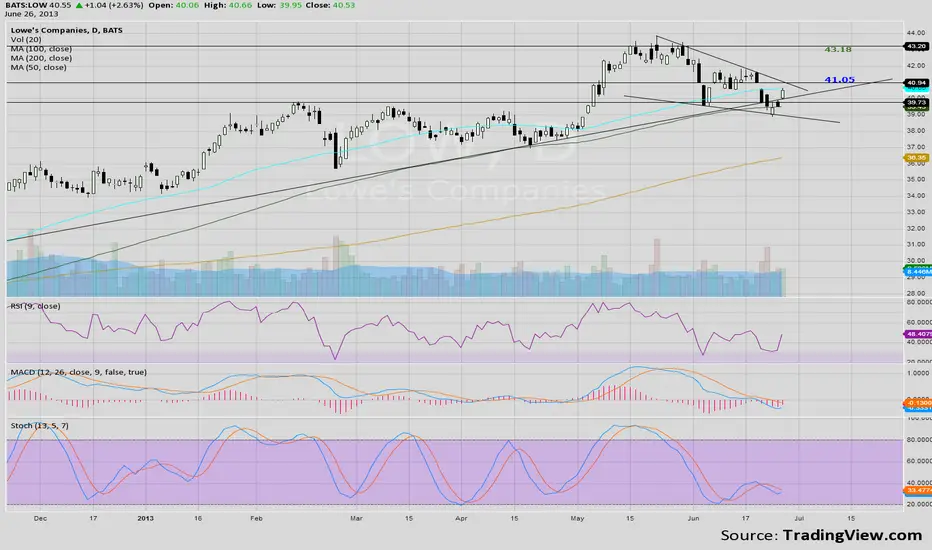Click the 80.0000 label in Stoch pane

tap(919, 439)
